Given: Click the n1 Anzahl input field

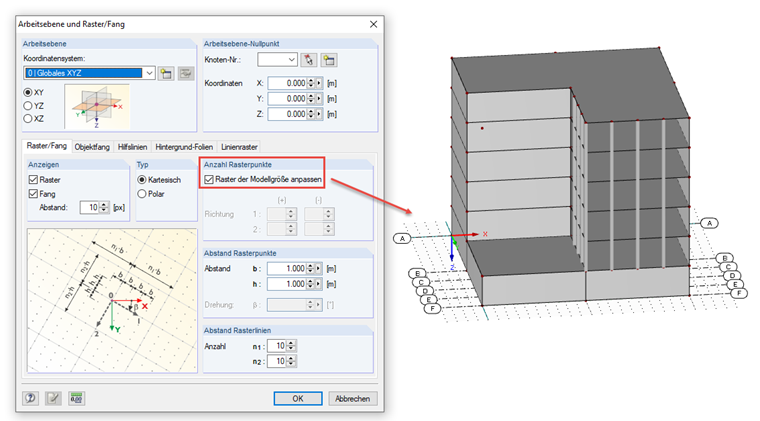Looking at the screenshot, I should click(277, 346).
